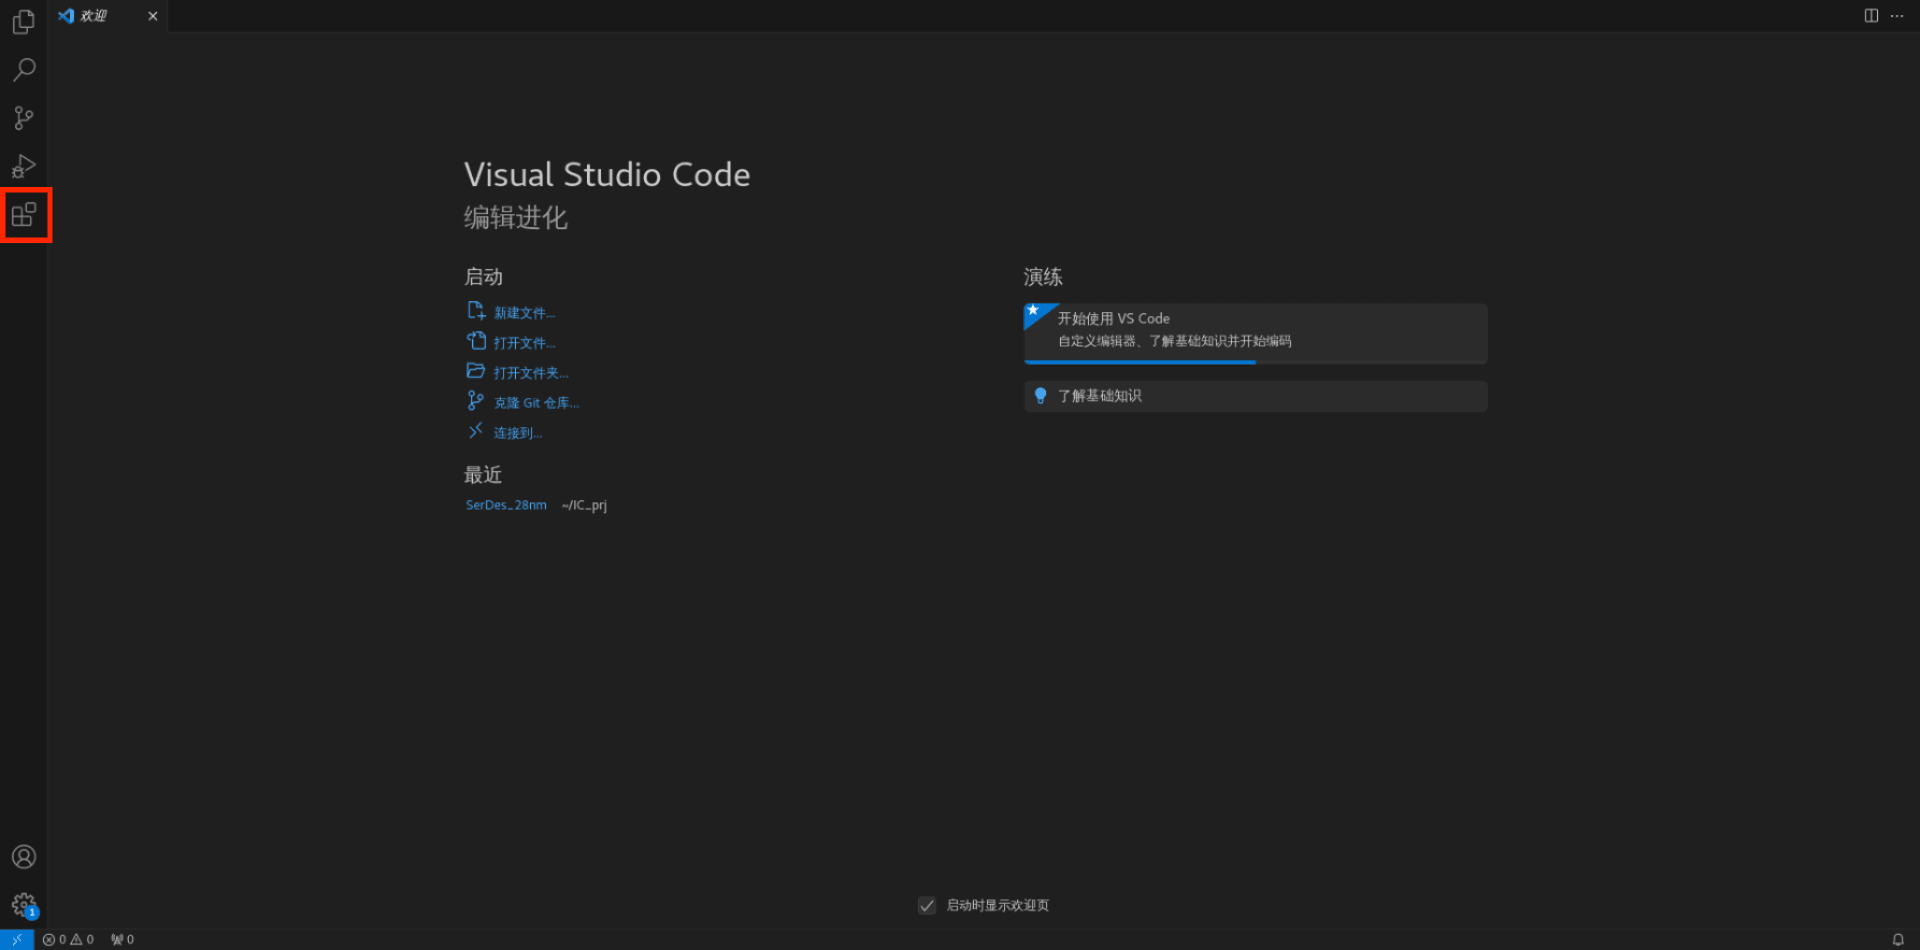Click the new file icon beside 新建文件
This screenshot has height=950, width=1920.
[x=476, y=311]
